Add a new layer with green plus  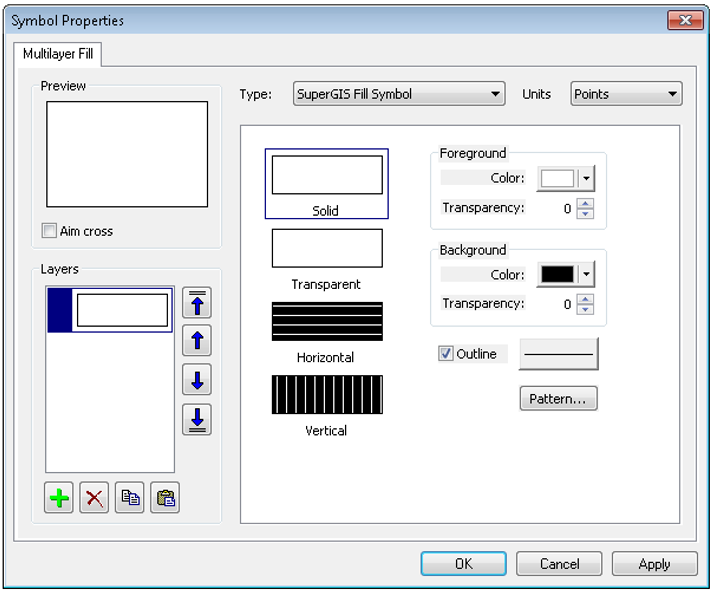[x=60, y=498]
